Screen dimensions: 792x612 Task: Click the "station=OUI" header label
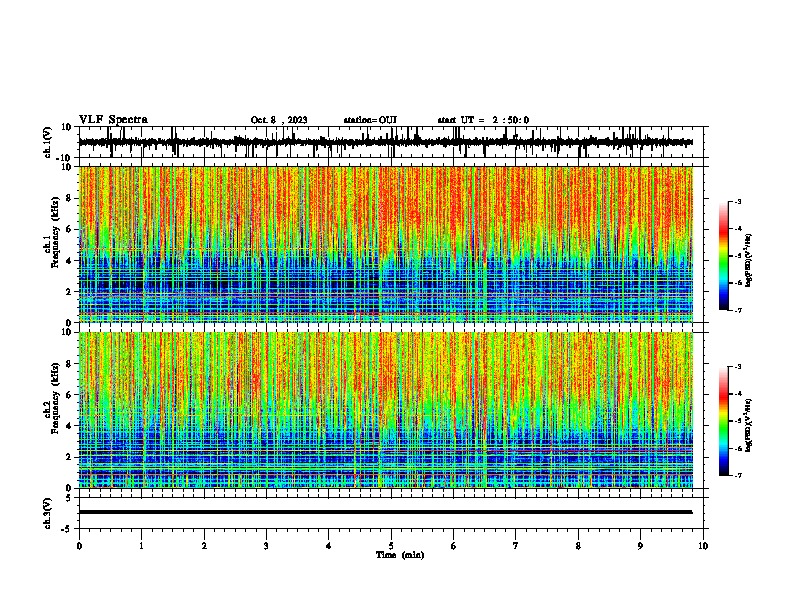(x=370, y=120)
